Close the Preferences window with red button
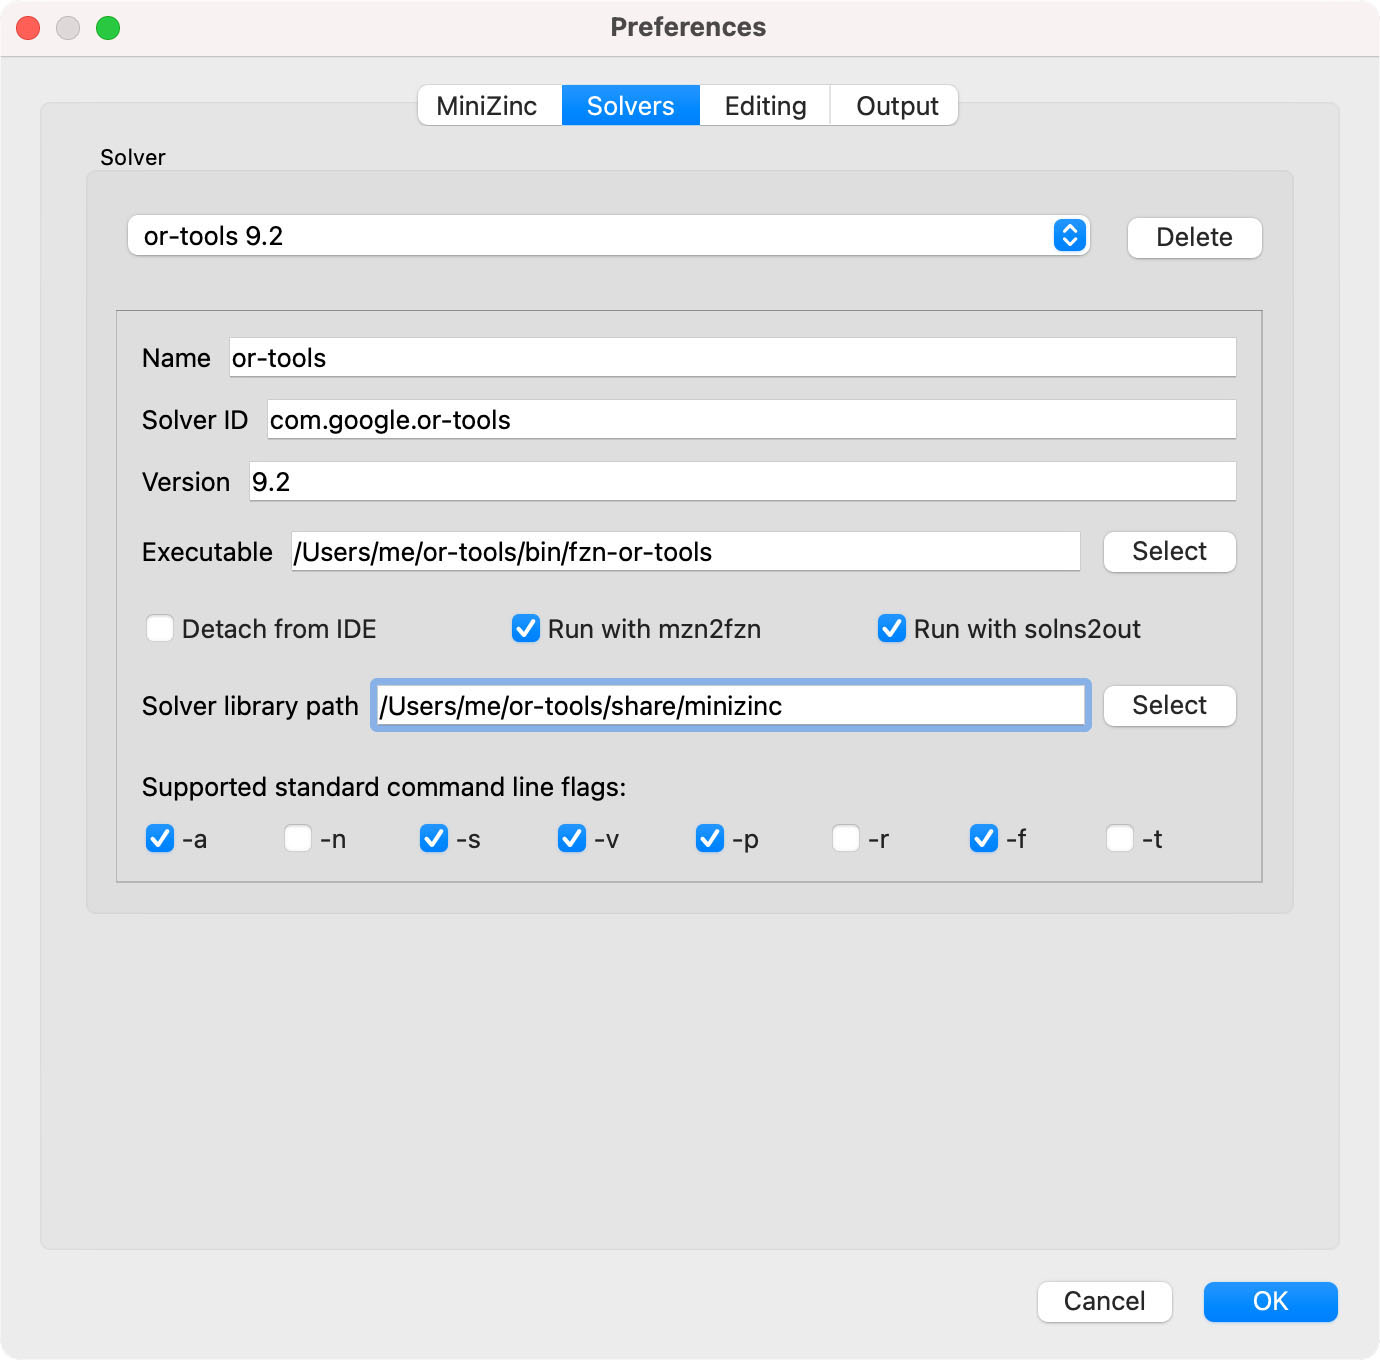Image resolution: width=1380 pixels, height=1360 pixels. [x=28, y=28]
